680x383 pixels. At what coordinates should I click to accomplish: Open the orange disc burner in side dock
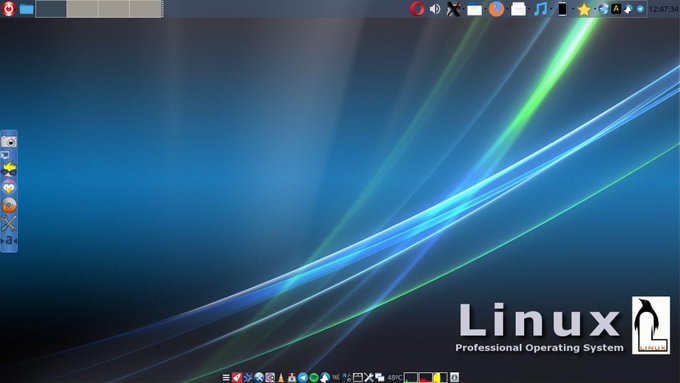9,205
